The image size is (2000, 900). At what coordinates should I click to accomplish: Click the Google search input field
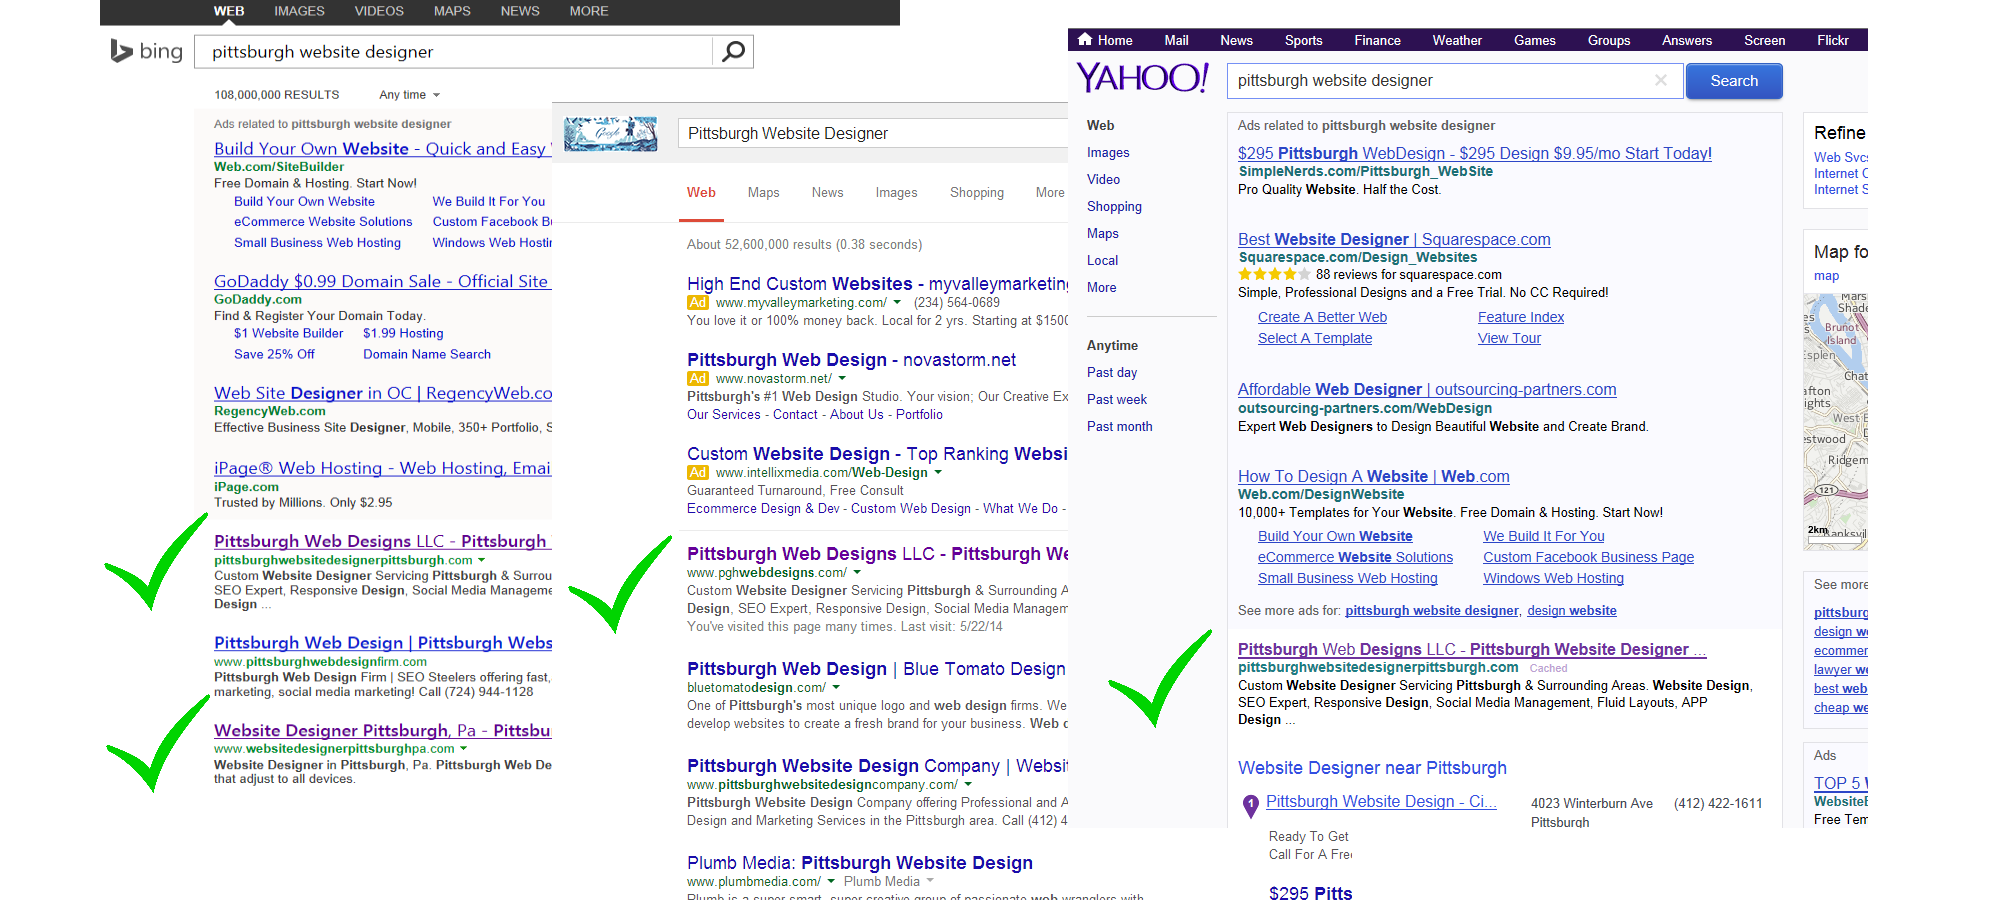tap(870, 134)
